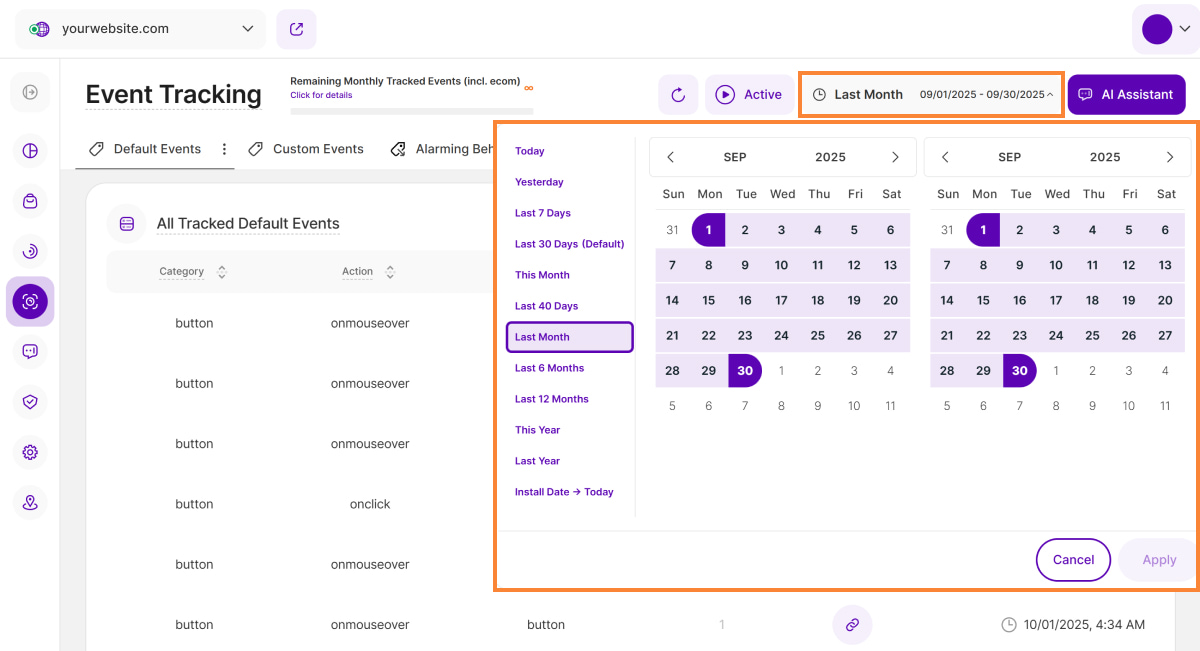This screenshot has width=1200, height=651.
Task: Open the shopping bag sidebar icon
Action: (x=30, y=201)
